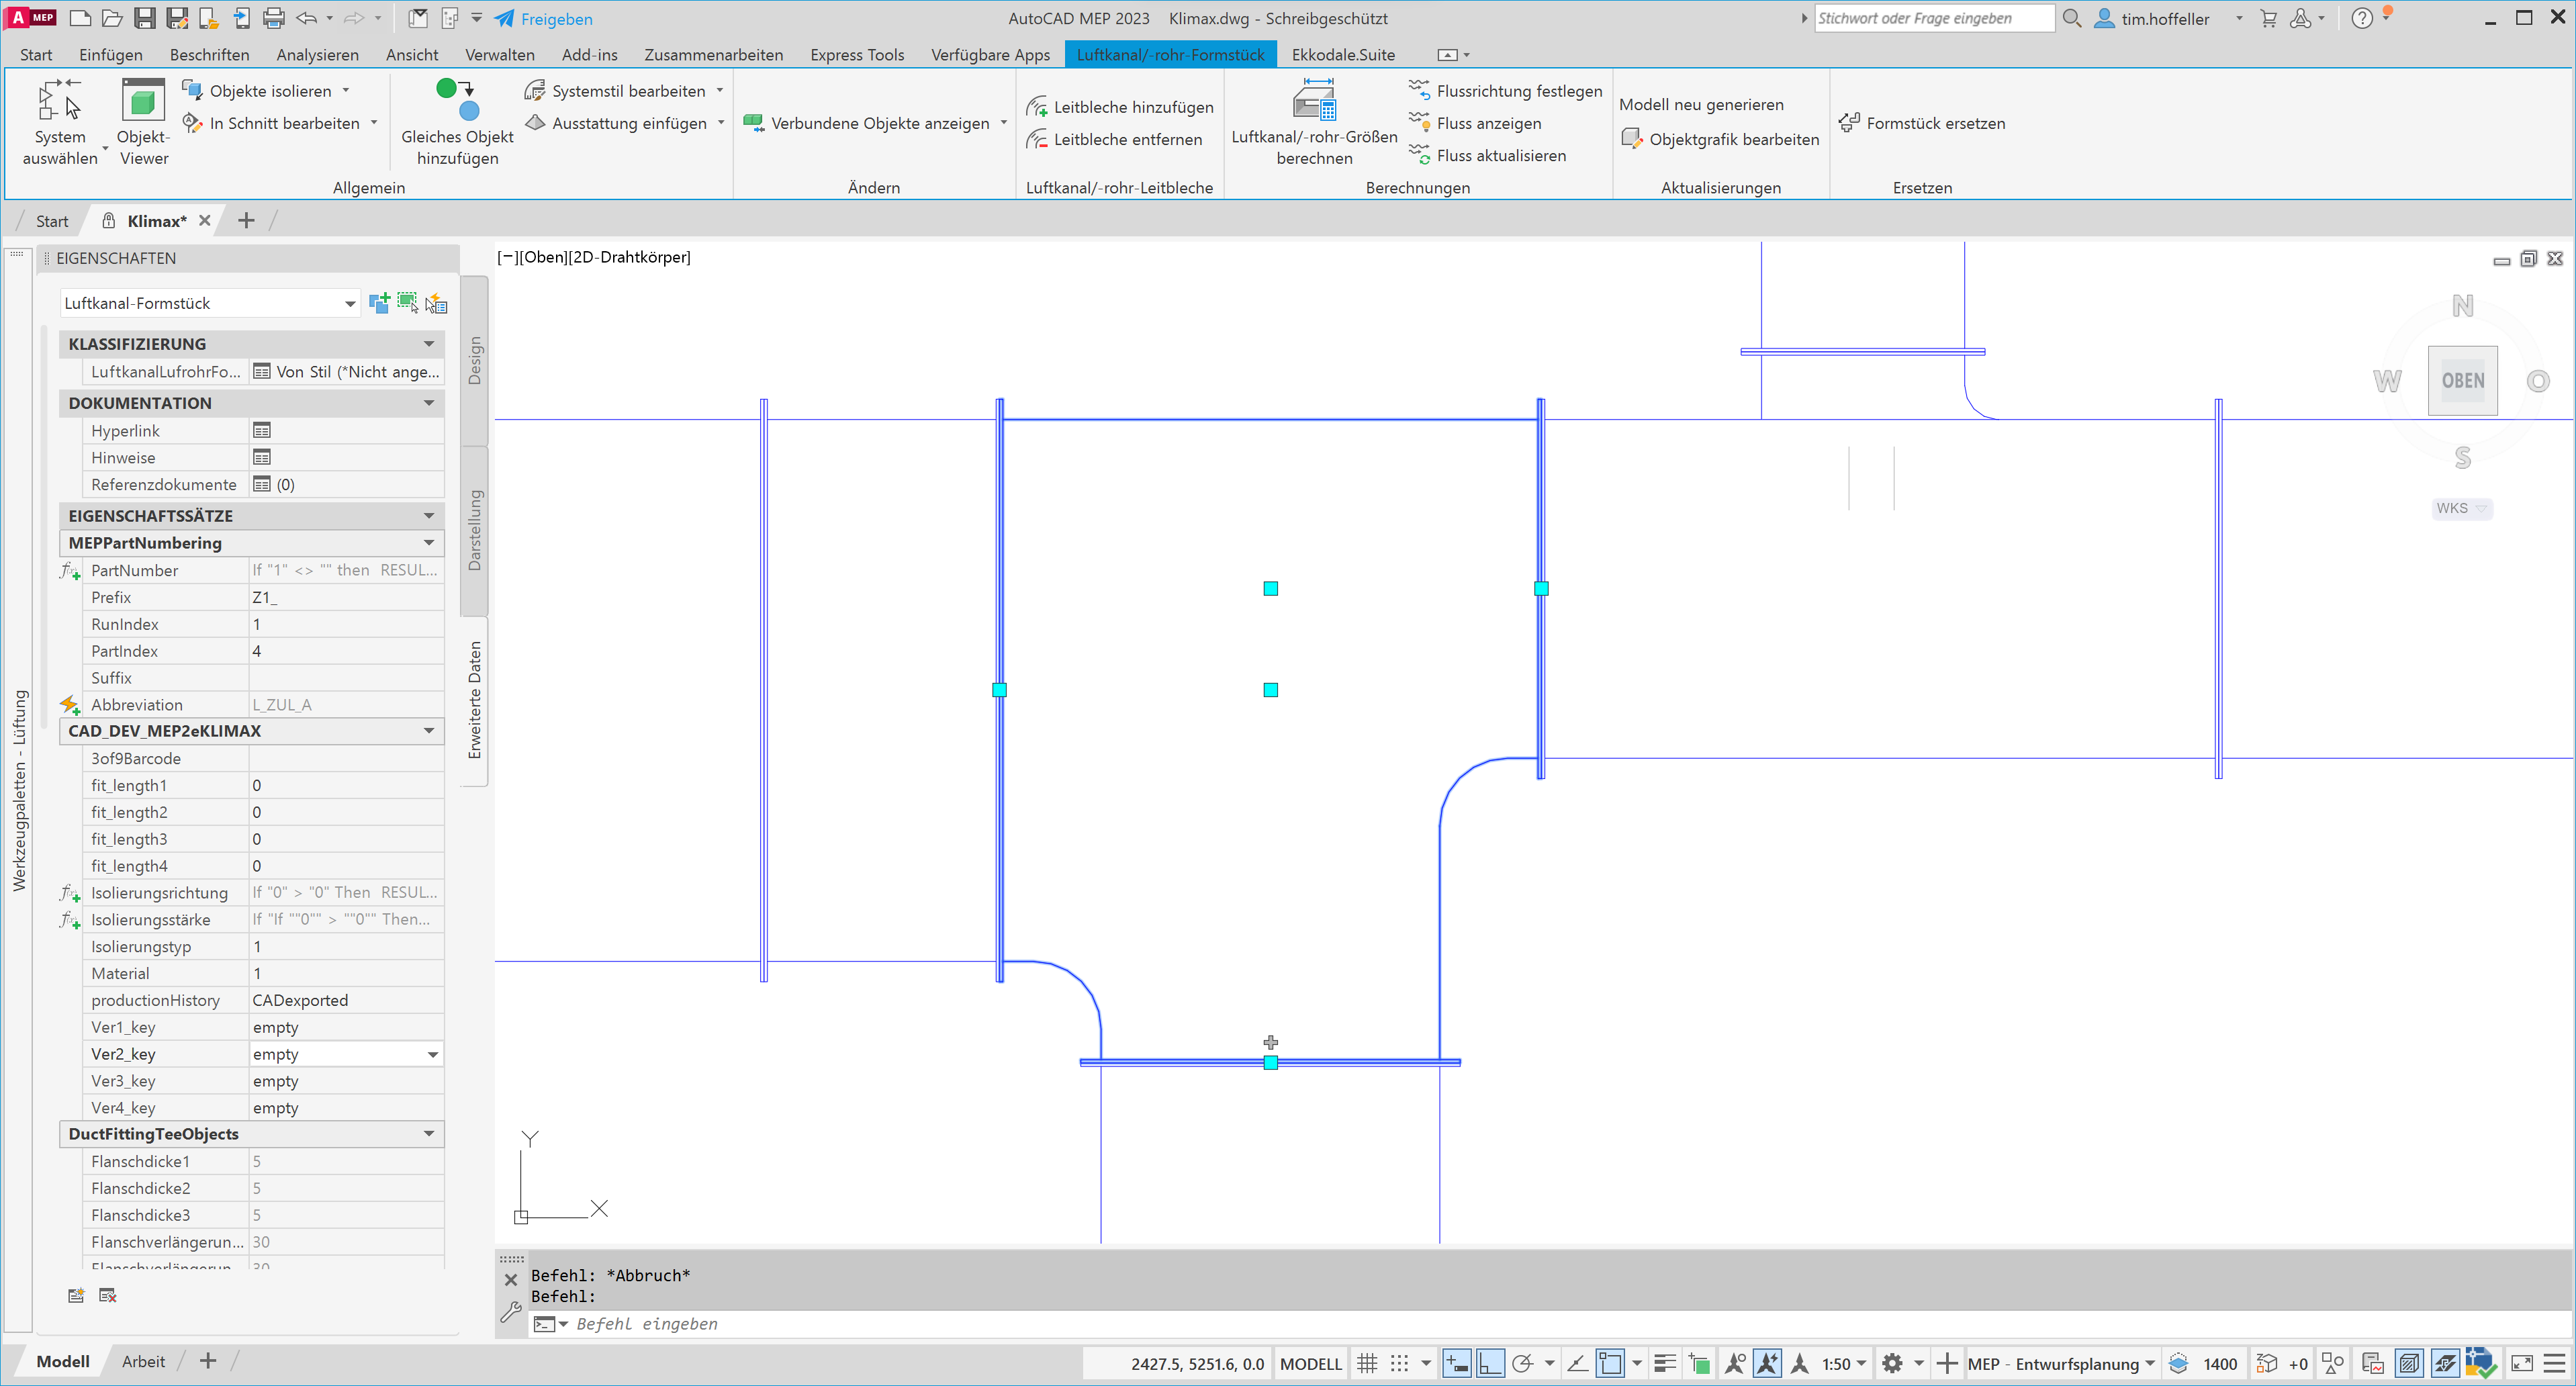Toggle dynamic input in status bar

(x=1457, y=1363)
